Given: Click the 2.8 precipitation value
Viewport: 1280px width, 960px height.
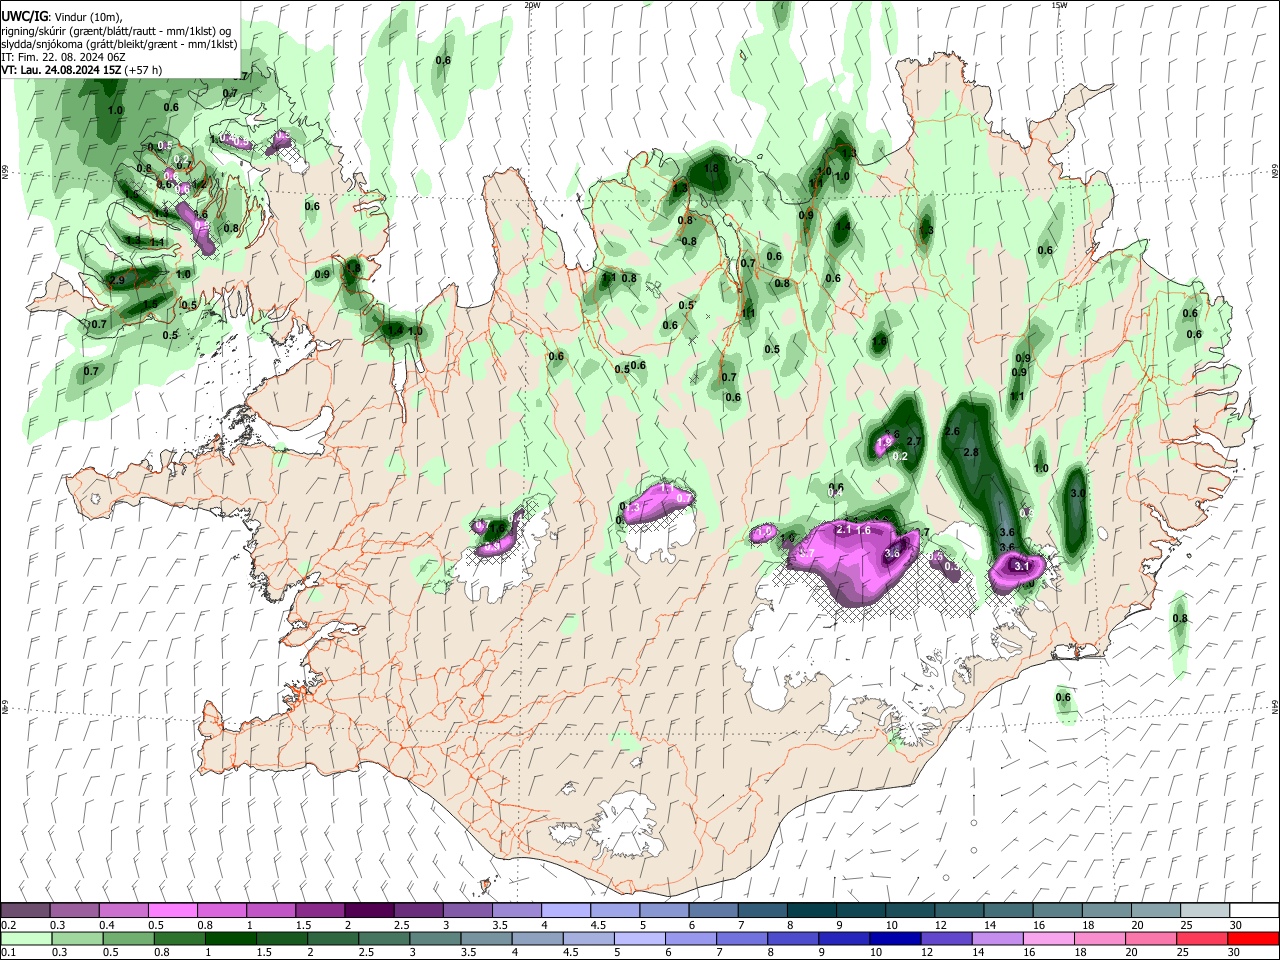Looking at the screenshot, I should (x=970, y=453).
